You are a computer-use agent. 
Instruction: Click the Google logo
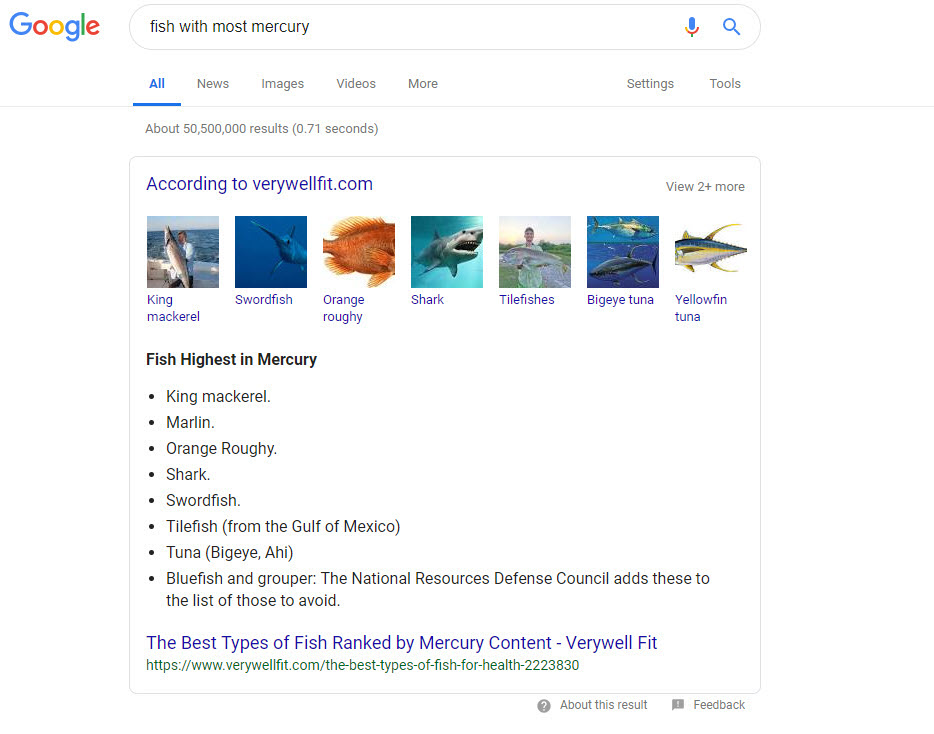(x=55, y=27)
